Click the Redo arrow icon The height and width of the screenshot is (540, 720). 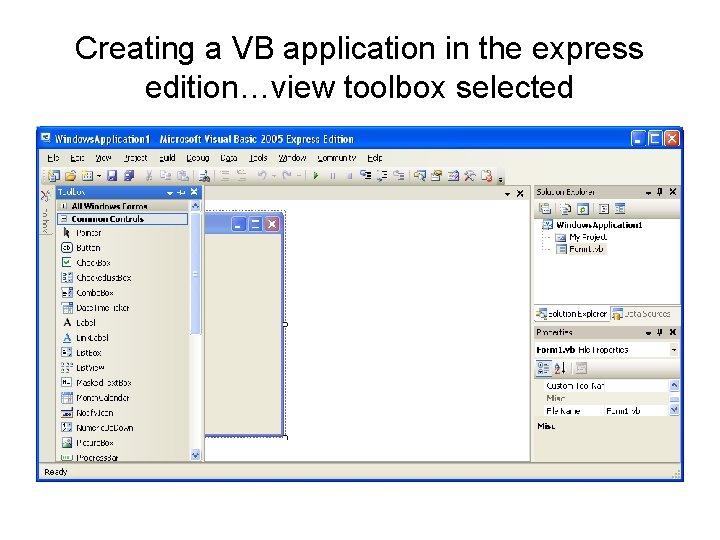pos(287,175)
